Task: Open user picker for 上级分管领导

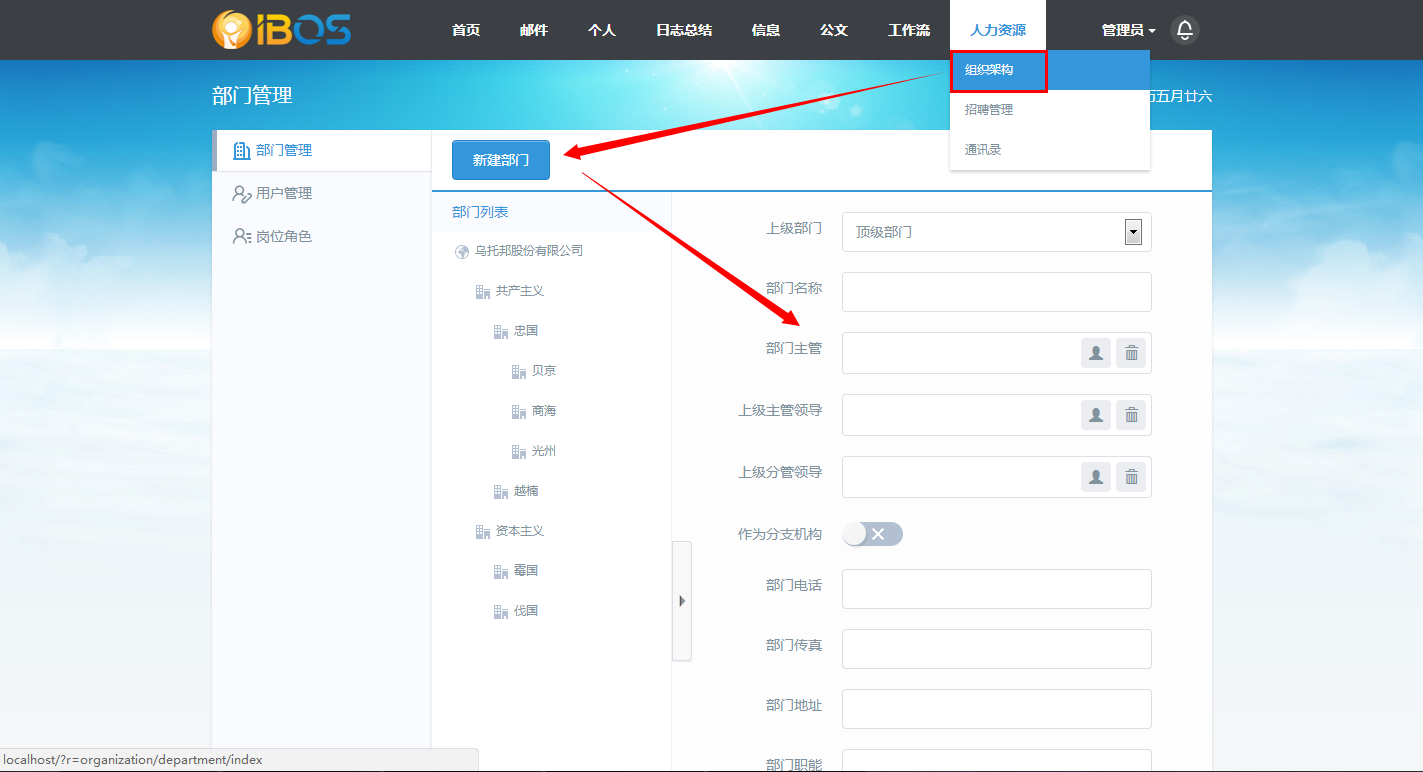Action: (1096, 477)
